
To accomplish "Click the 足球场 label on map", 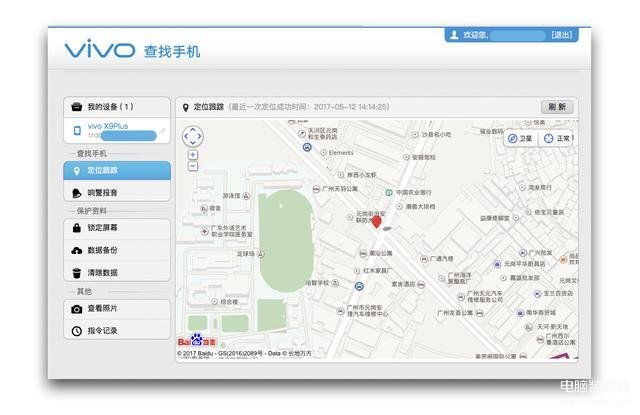I will (246, 254).
